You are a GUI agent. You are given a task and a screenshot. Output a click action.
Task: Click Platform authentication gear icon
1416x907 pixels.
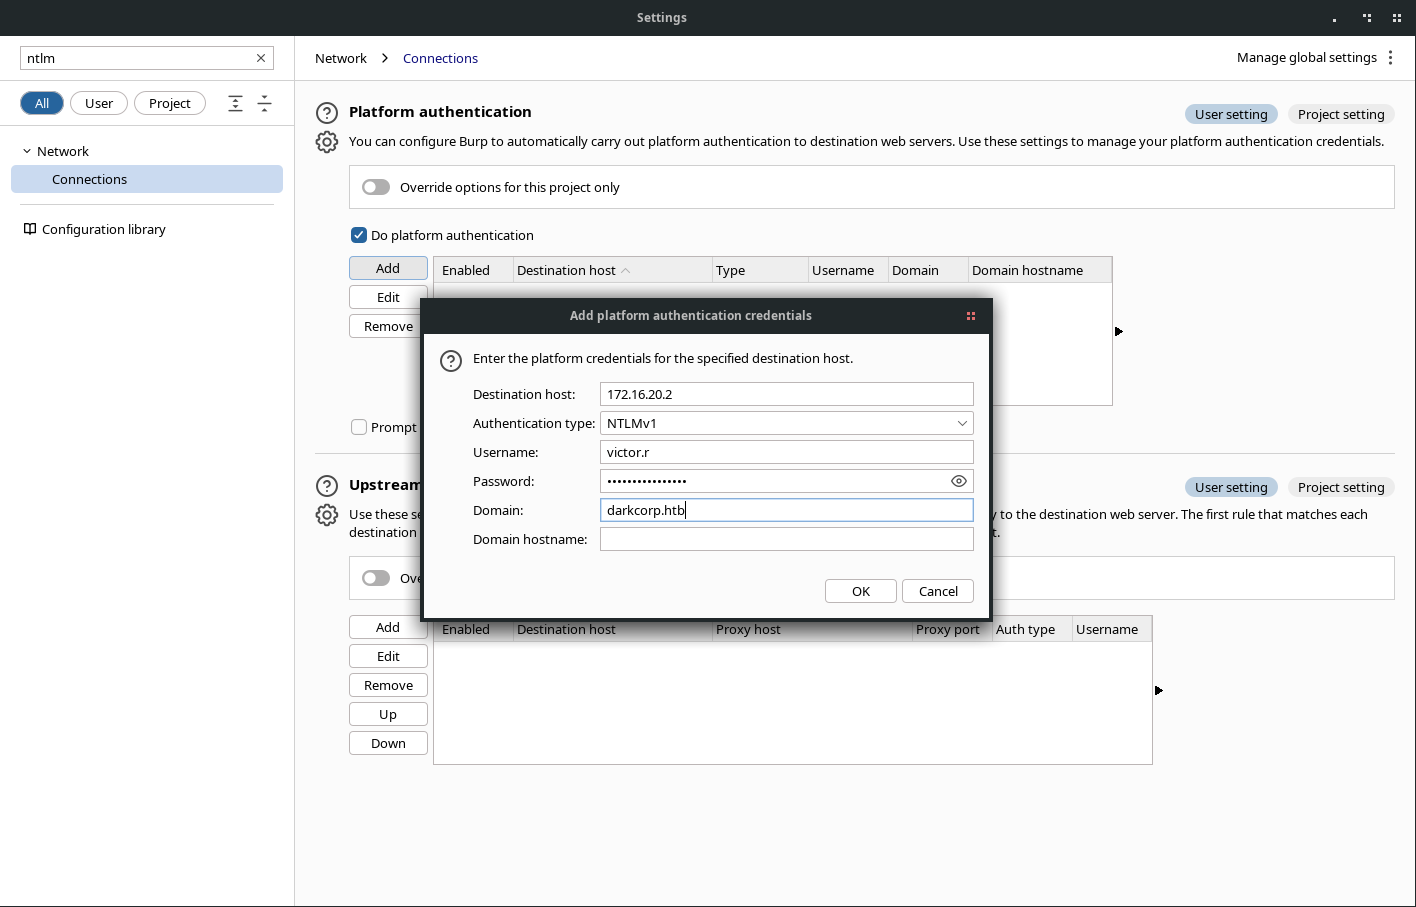pyautogui.click(x=327, y=142)
